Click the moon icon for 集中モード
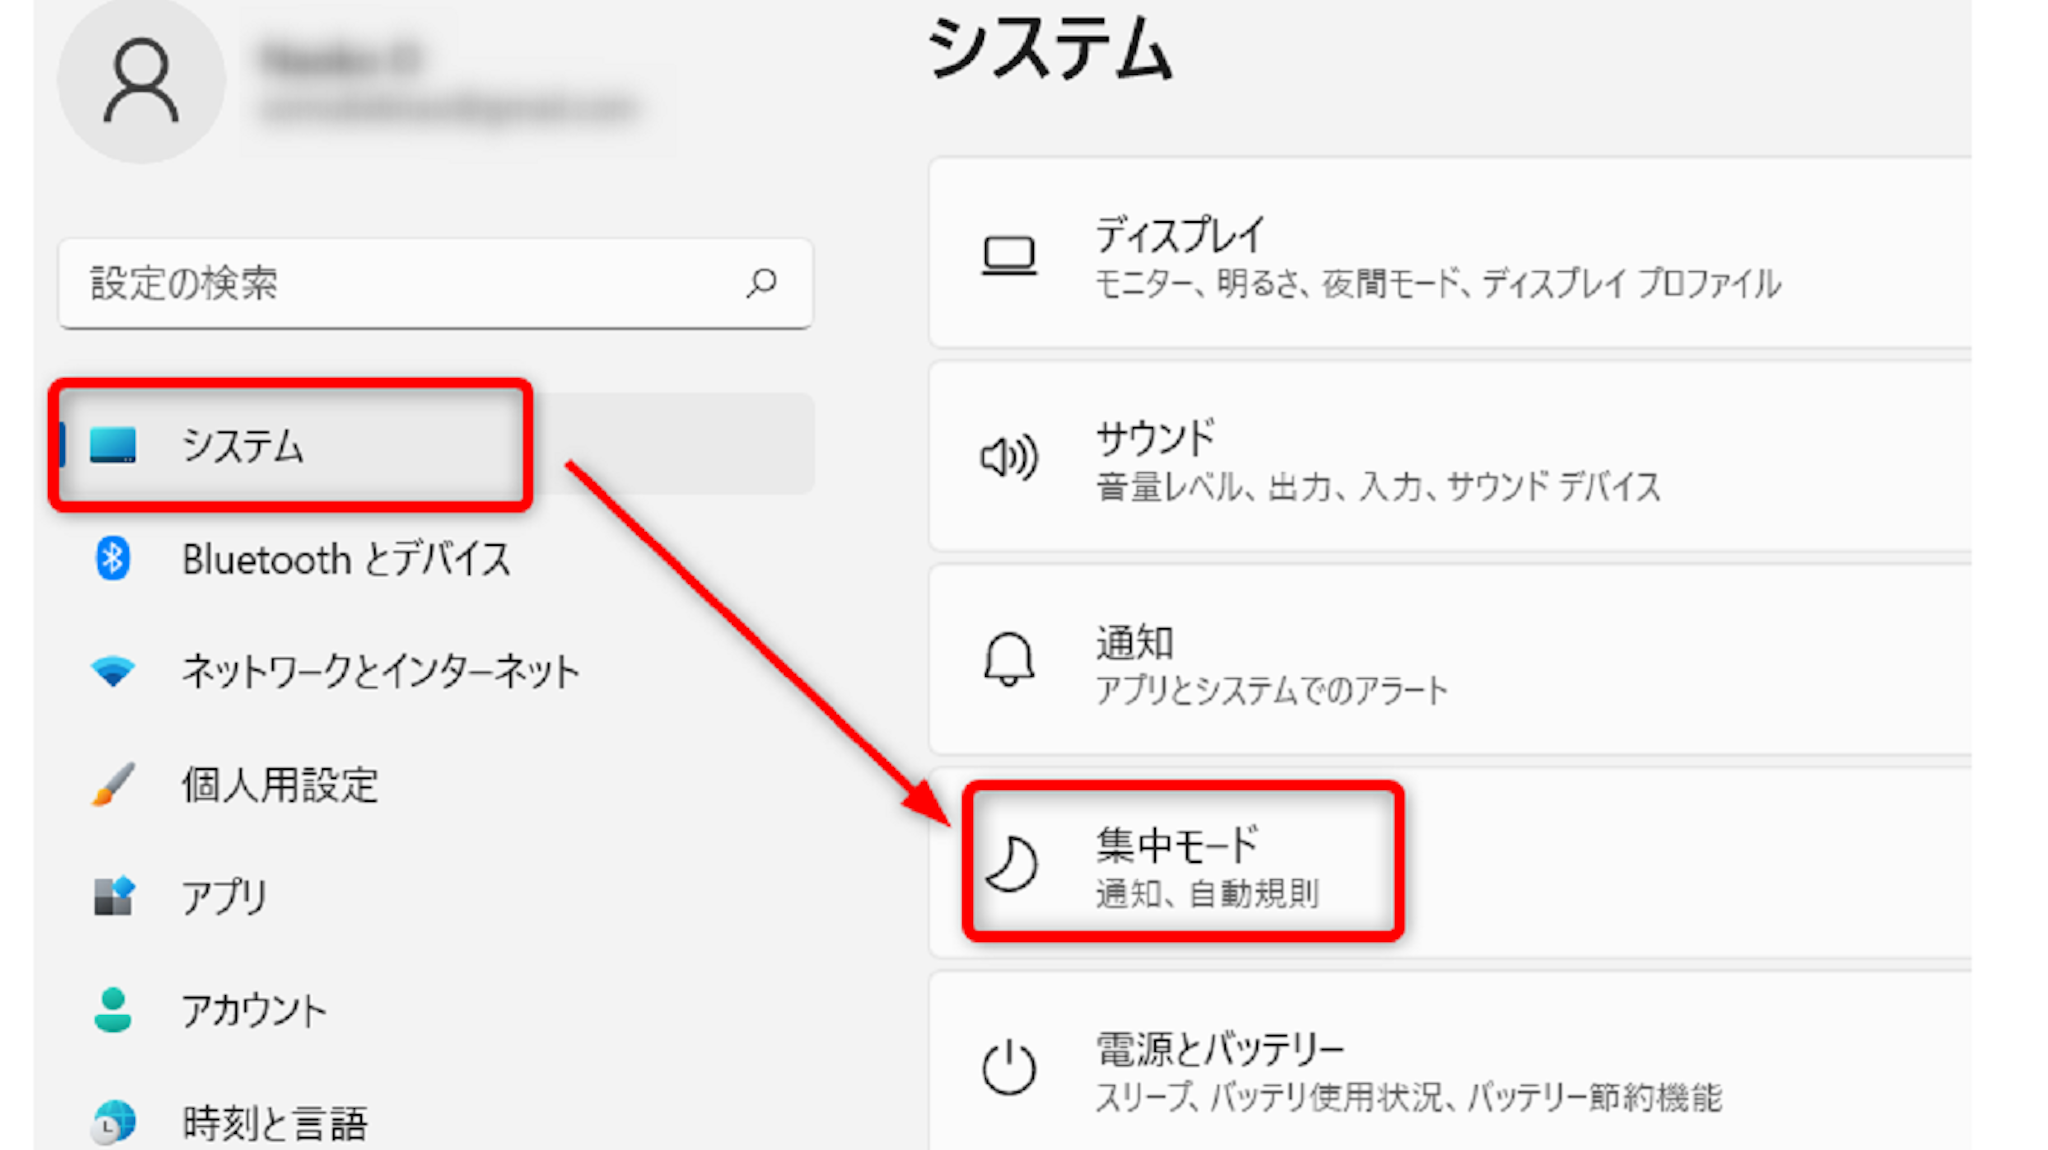The image size is (2048, 1150). point(1011,864)
